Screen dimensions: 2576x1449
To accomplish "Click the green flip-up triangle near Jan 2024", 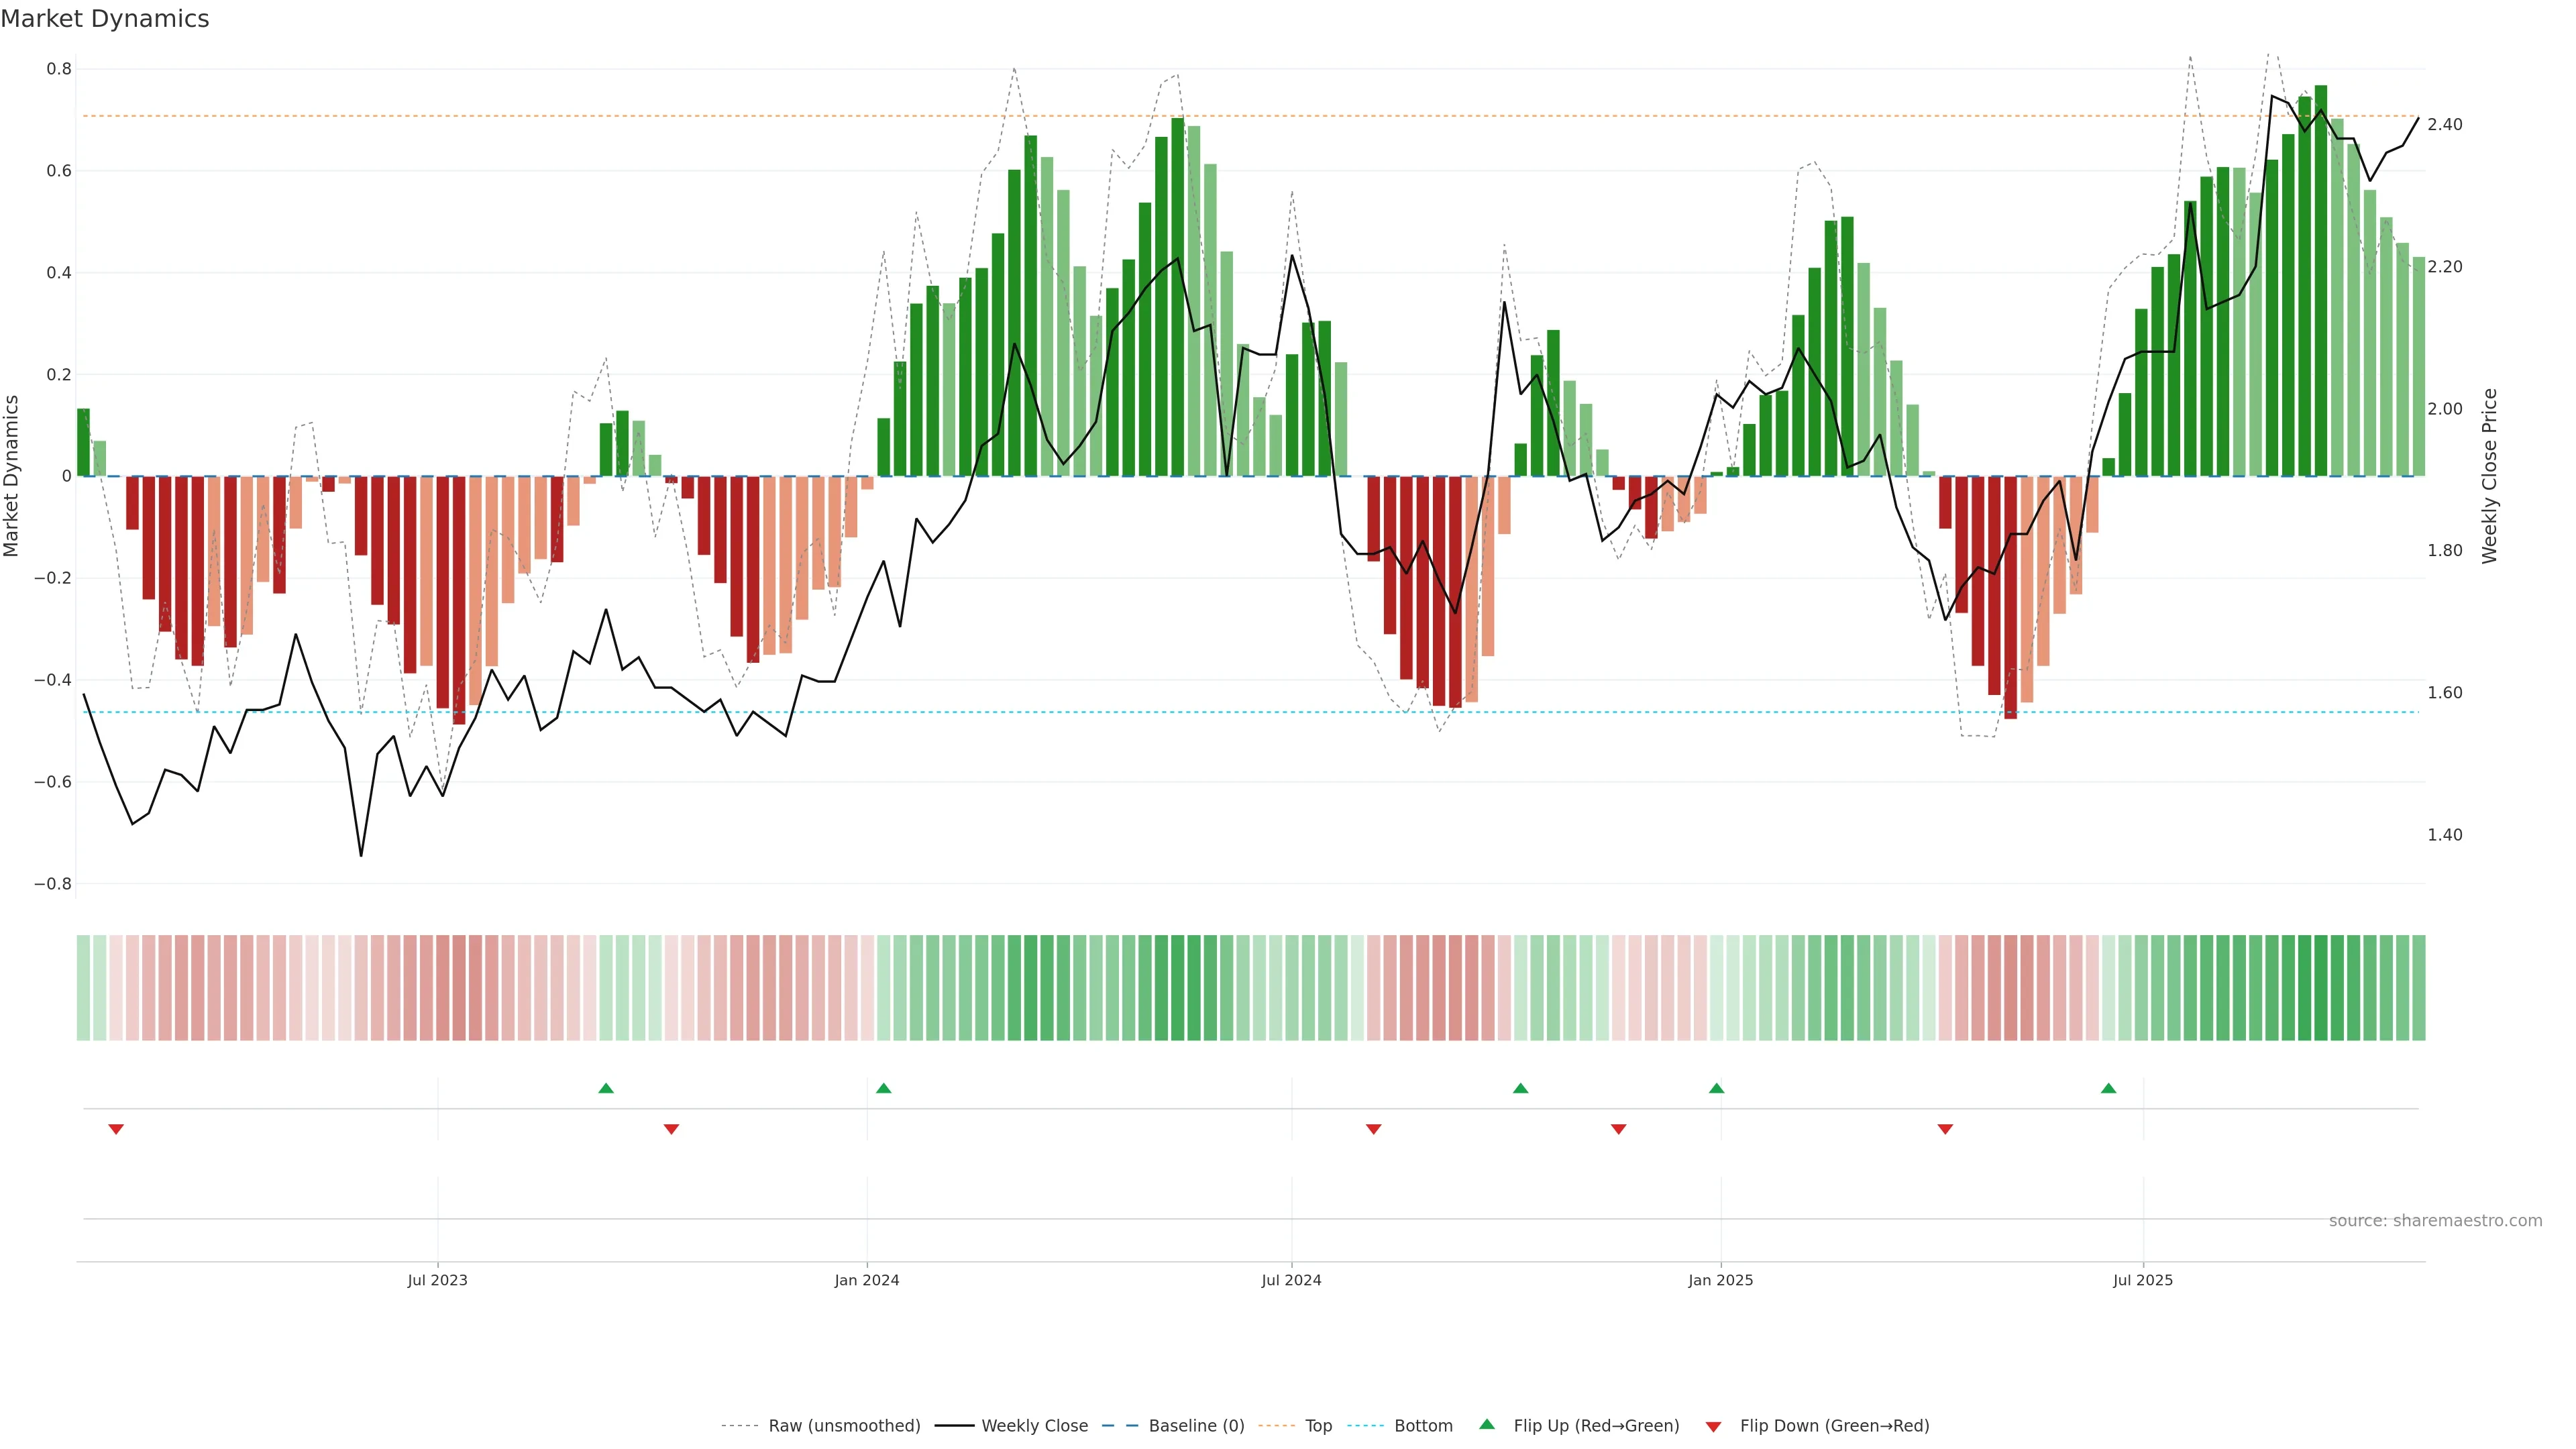I will click(883, 1088).
